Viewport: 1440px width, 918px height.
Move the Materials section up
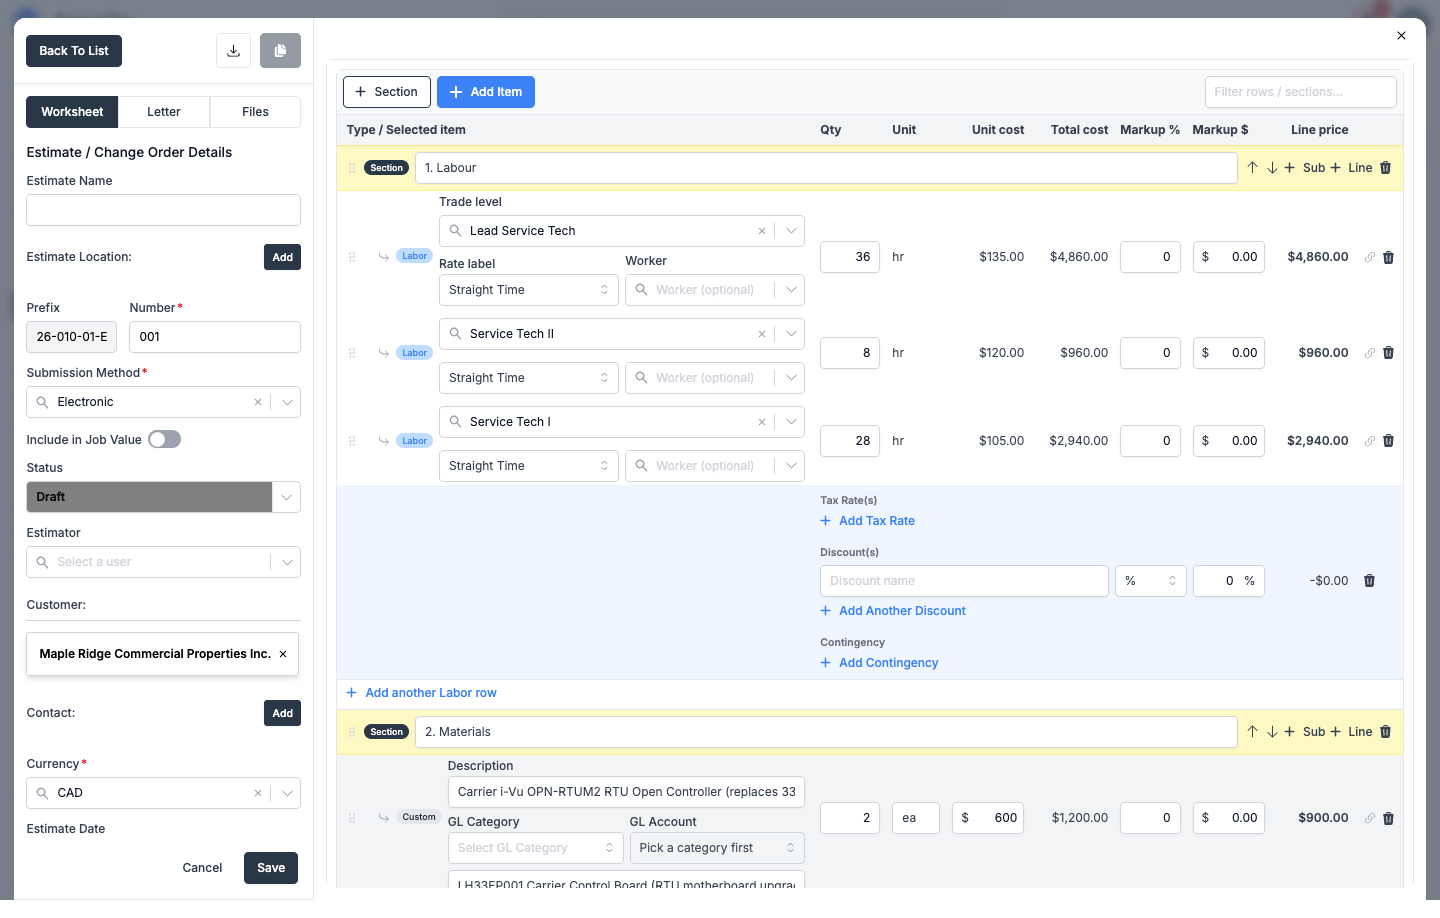pos(1252,732)
